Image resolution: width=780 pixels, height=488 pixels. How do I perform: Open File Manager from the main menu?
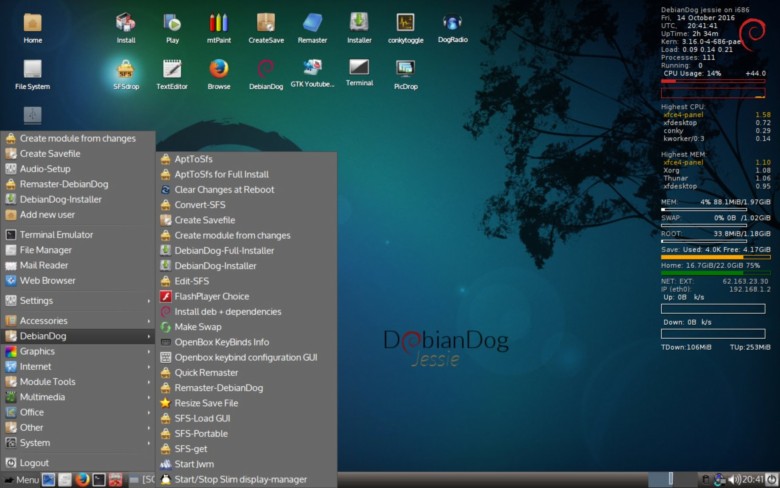(78, 250)
